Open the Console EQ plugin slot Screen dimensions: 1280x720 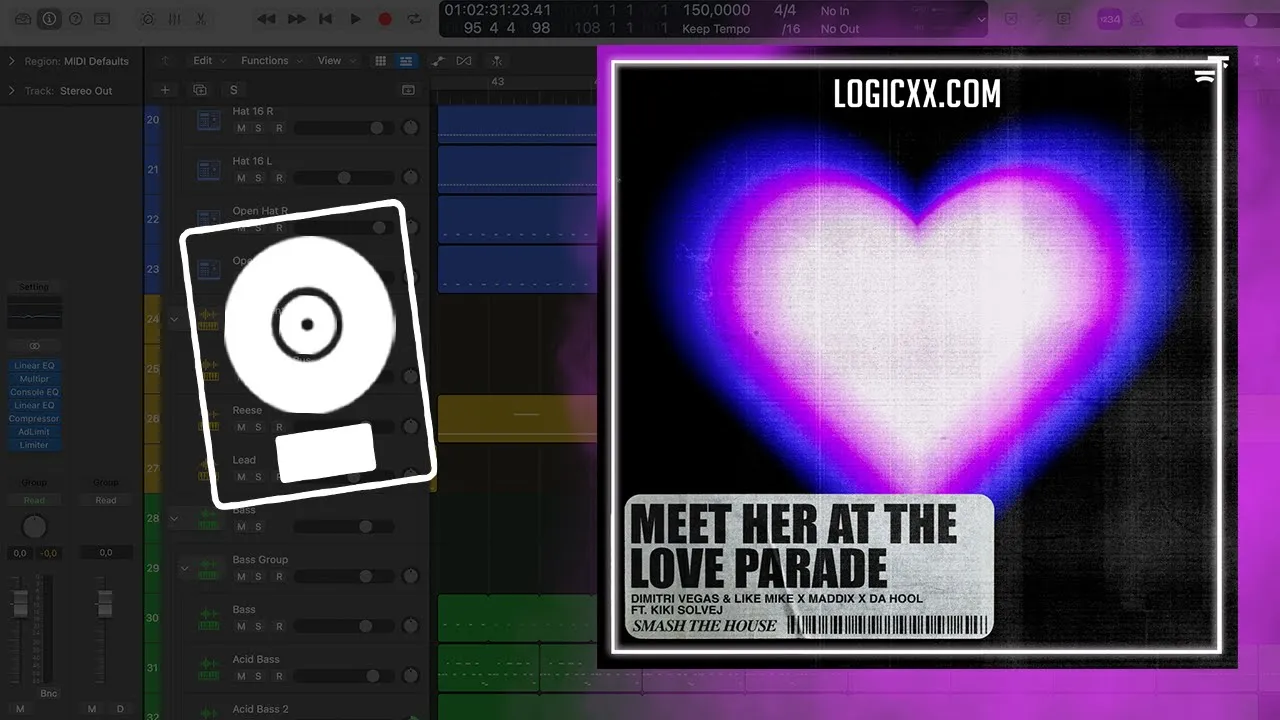[x=34, y=392]
